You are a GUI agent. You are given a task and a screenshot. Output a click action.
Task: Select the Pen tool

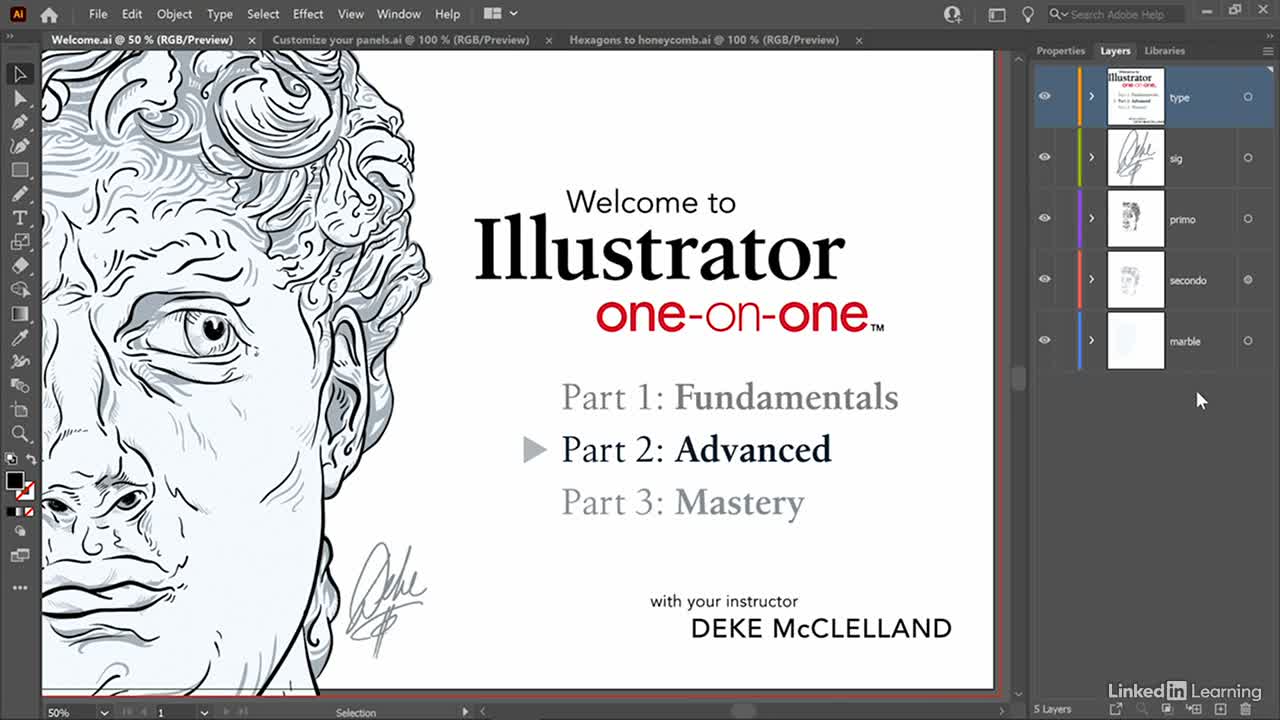(19, 122)
